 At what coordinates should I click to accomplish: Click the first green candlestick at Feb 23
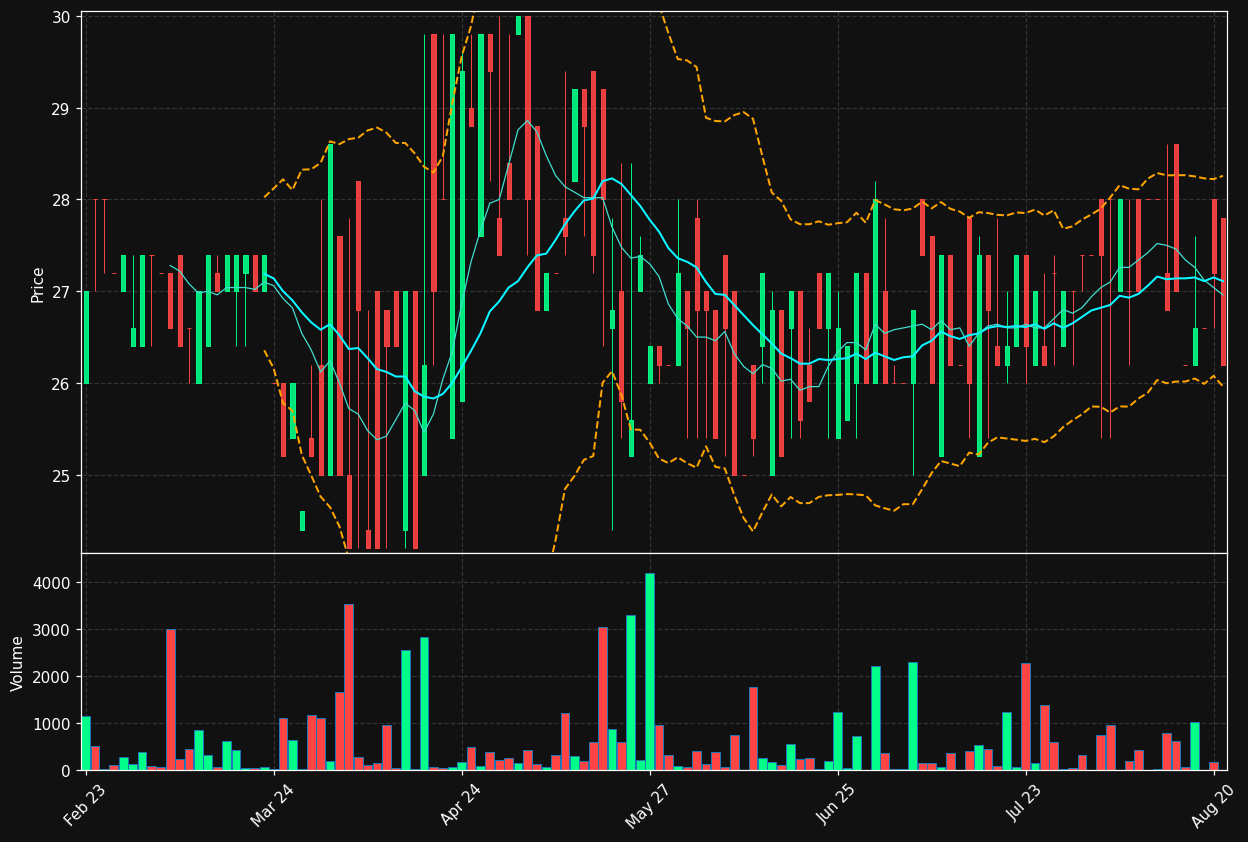tap(86, 338)
